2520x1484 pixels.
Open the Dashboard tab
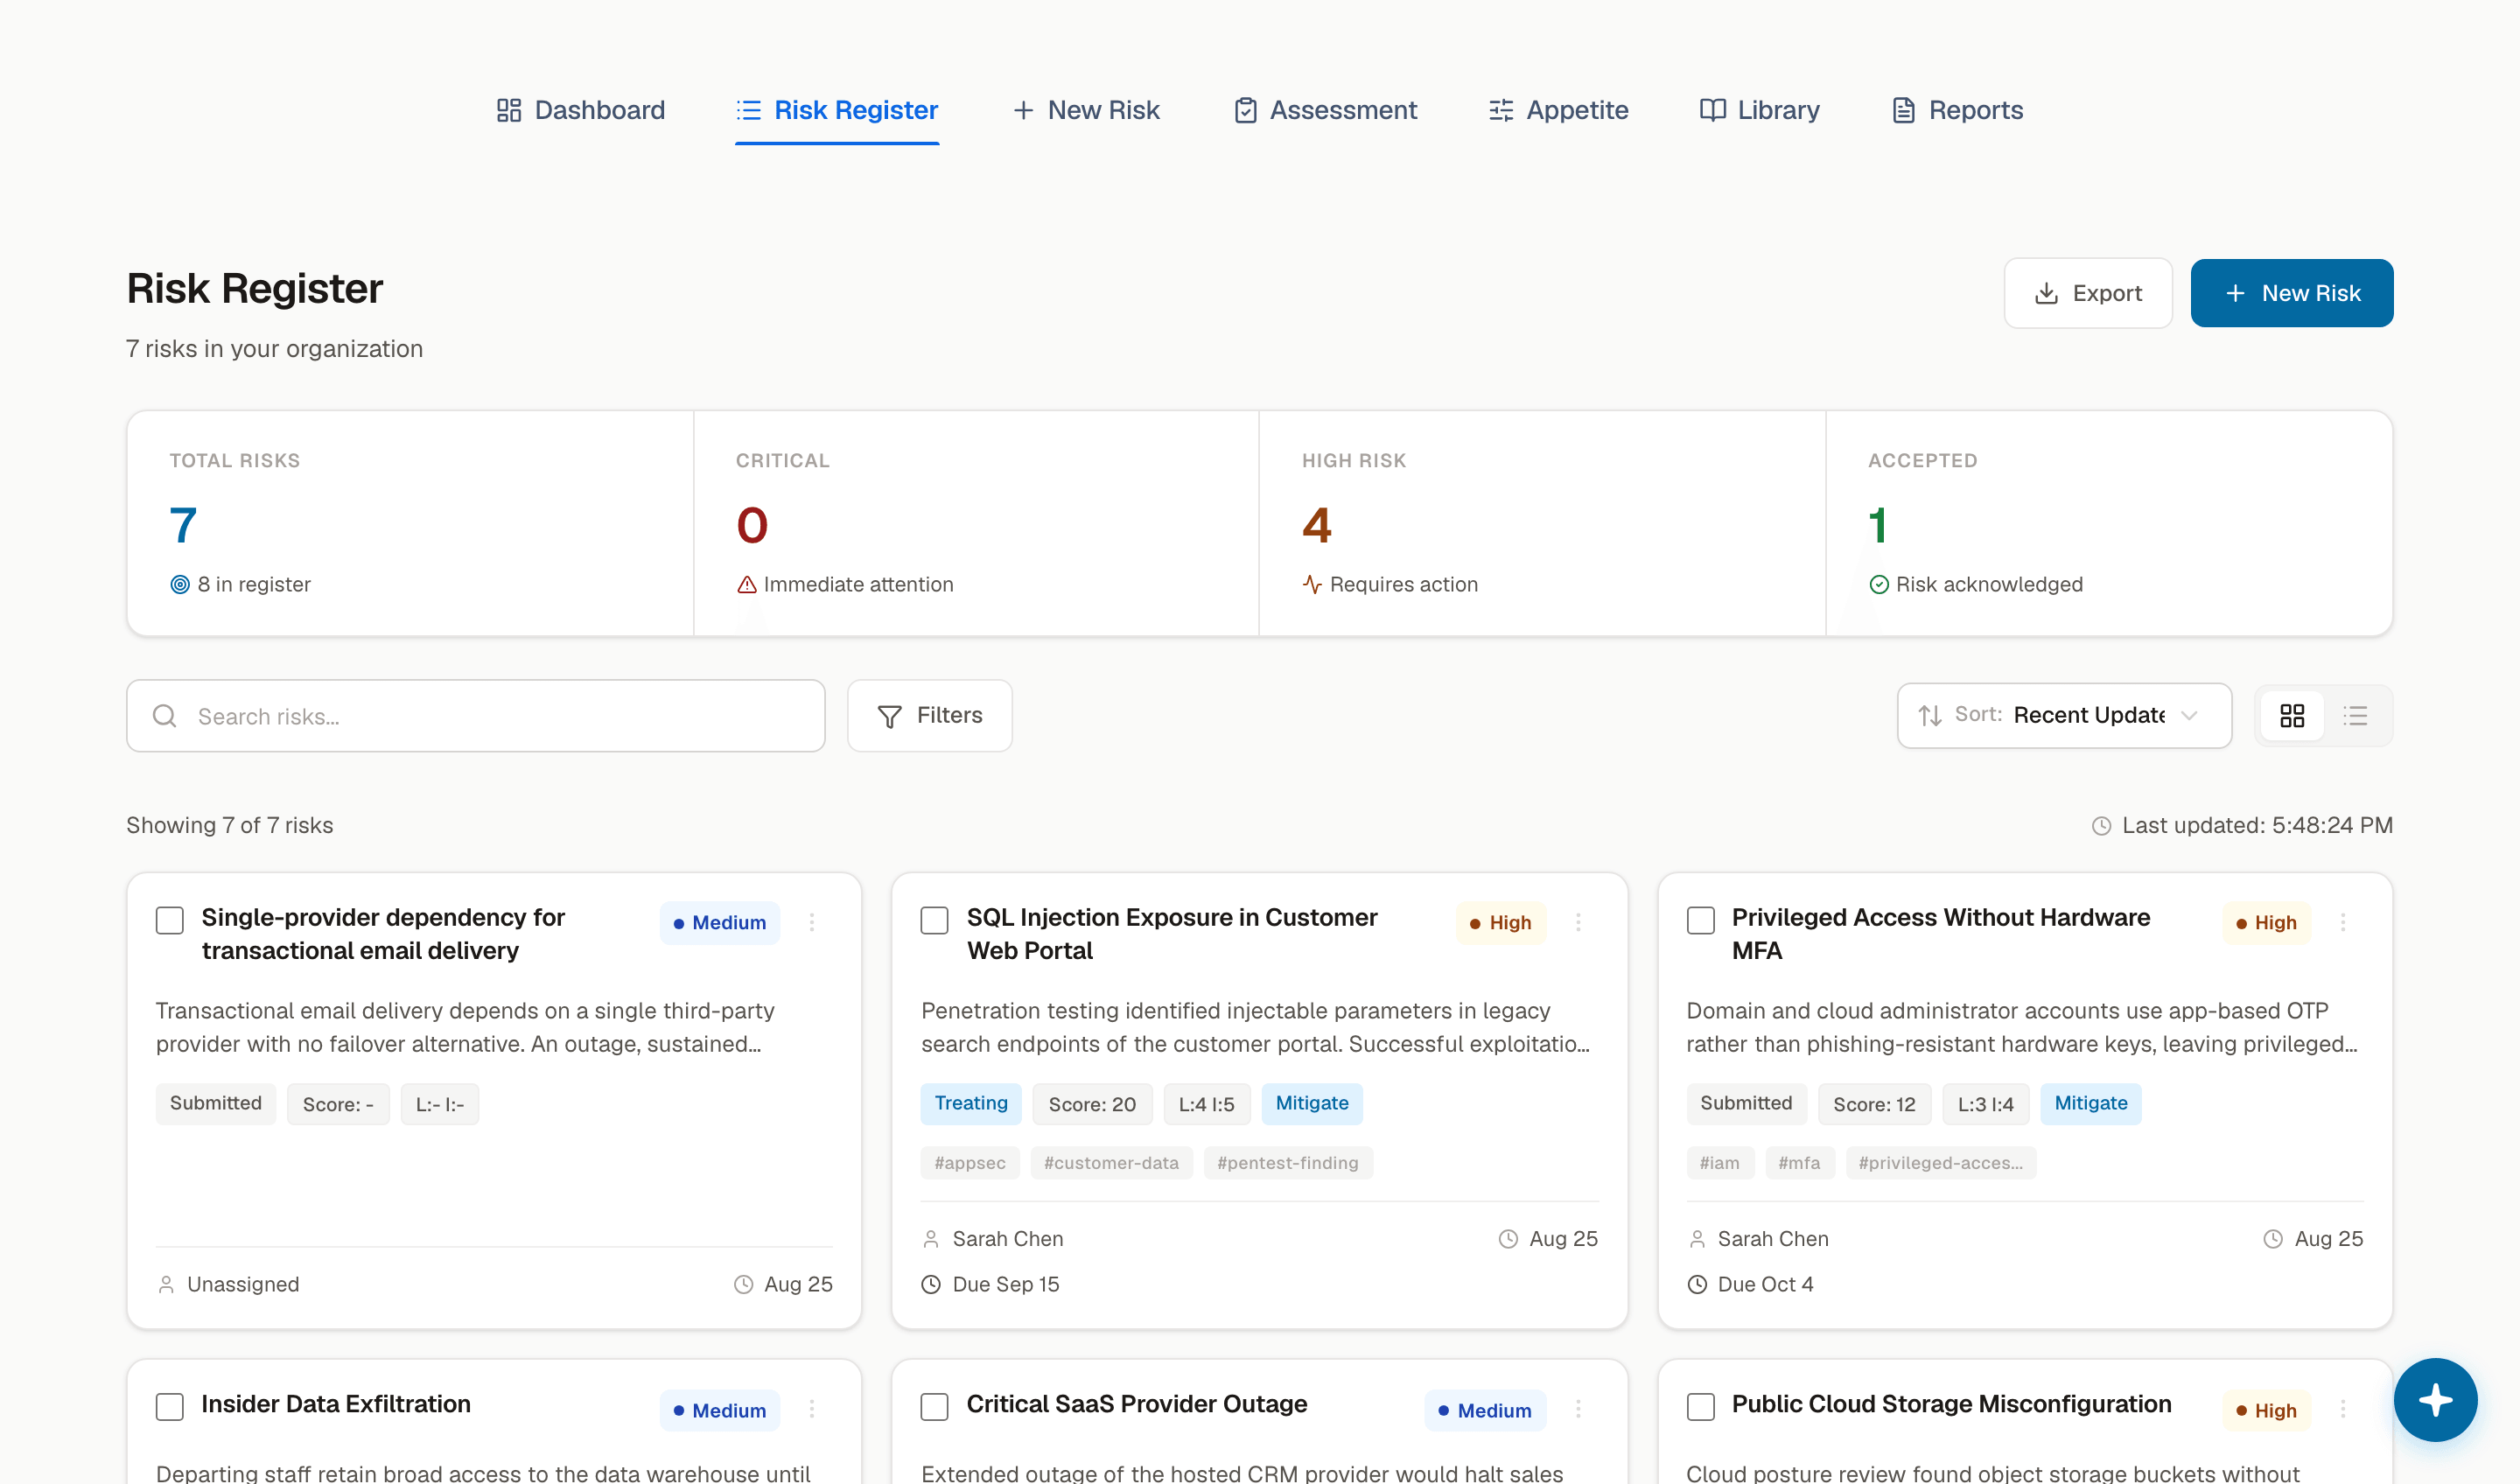[x=580, y=110]
